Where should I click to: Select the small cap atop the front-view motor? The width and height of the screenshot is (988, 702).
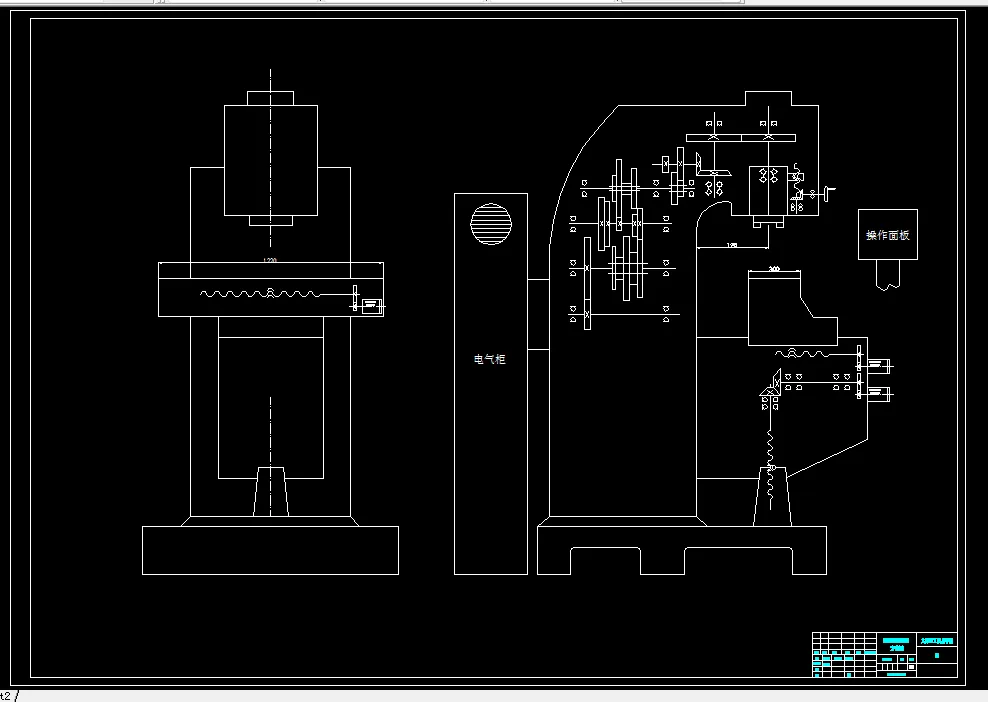(270, 98)
